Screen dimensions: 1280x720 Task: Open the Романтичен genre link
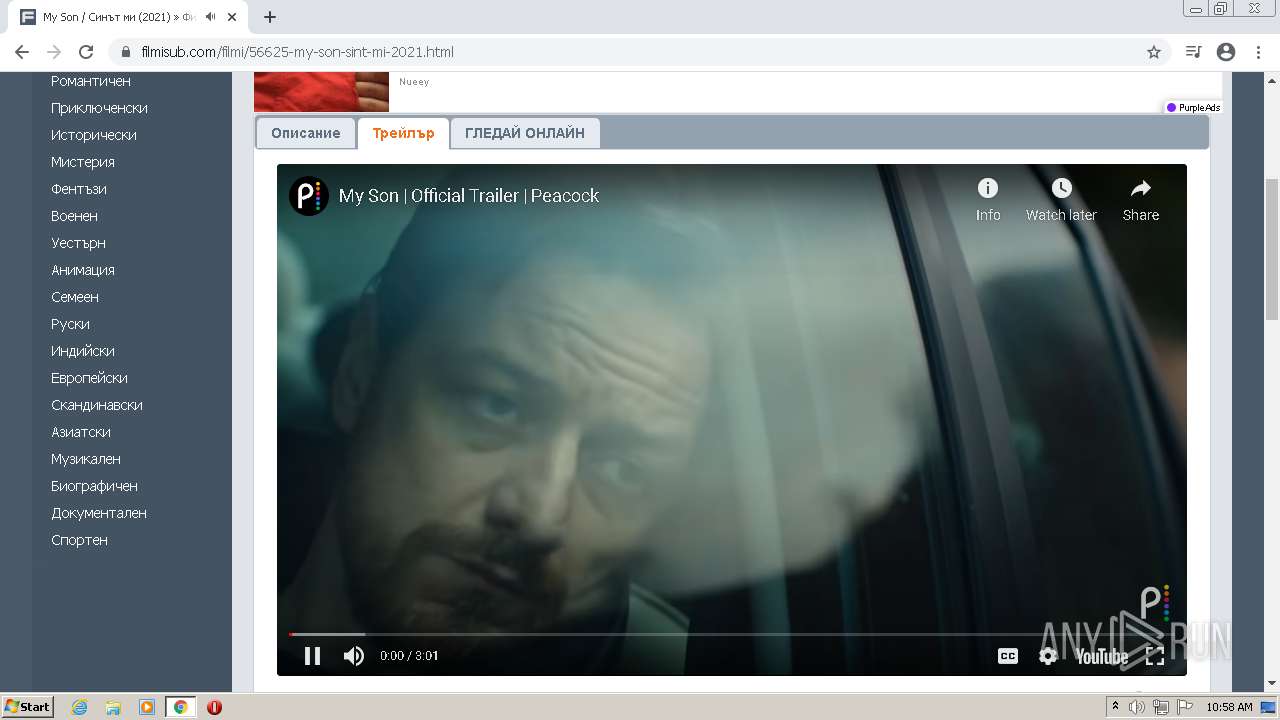point(91,81)
